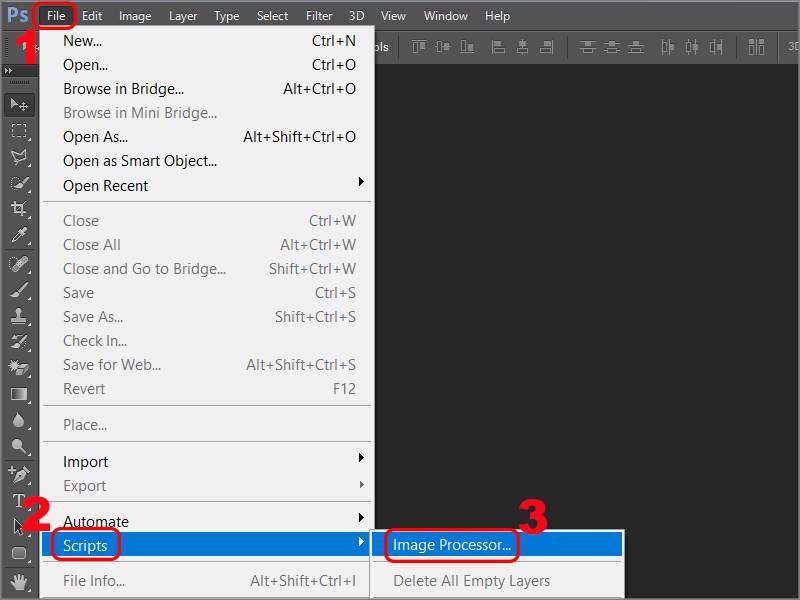
Task: Expand the Export submenu
Action: pos(207,485)
